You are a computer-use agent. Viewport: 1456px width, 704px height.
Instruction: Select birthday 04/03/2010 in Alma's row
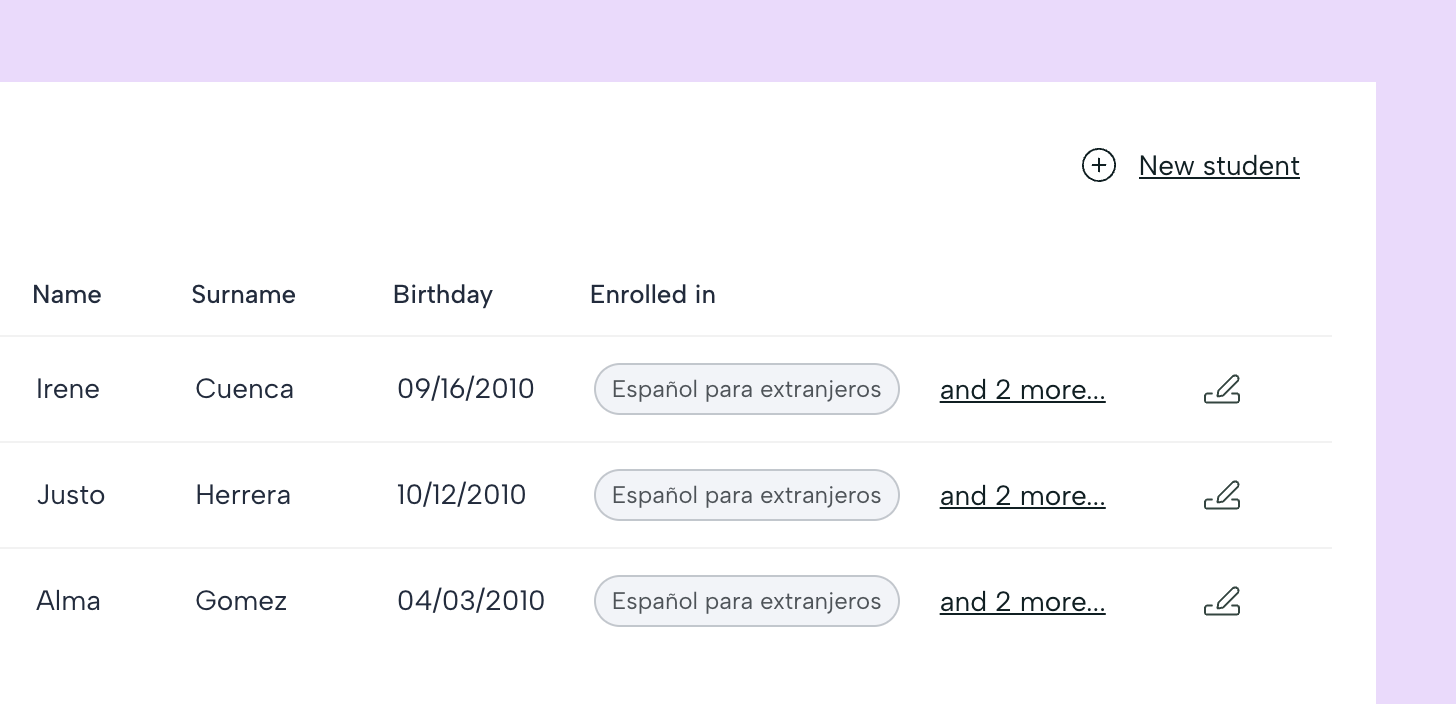point(471,600)
